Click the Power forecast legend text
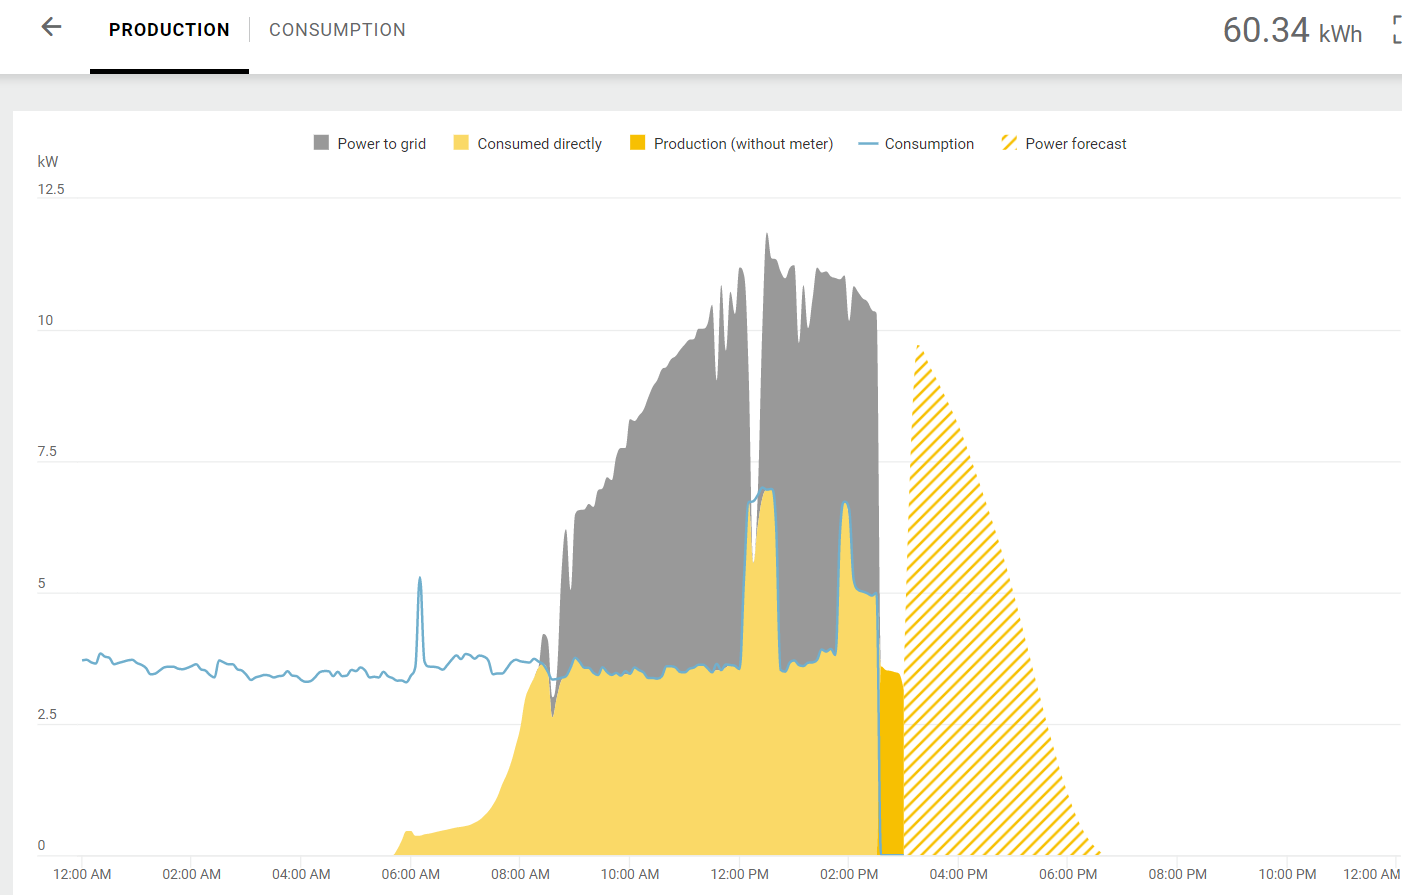The width and height of the screenshot is (1402, 895). (x=1075, y=143)
